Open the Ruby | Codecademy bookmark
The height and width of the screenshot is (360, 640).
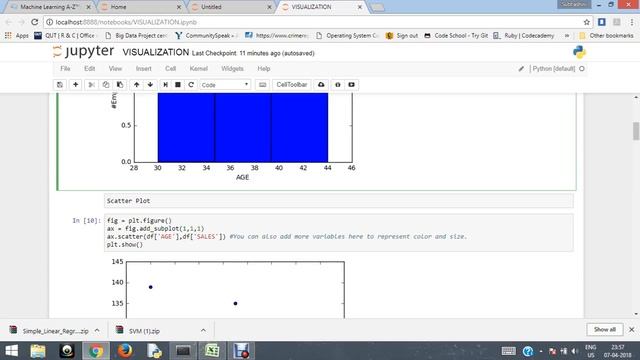coord(524,36)
